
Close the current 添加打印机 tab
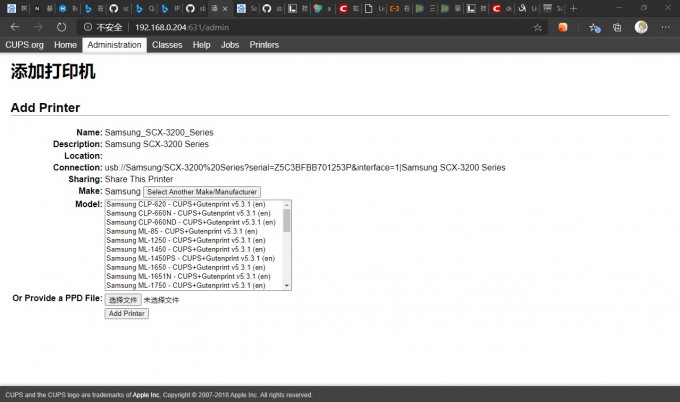click(225, 8)
